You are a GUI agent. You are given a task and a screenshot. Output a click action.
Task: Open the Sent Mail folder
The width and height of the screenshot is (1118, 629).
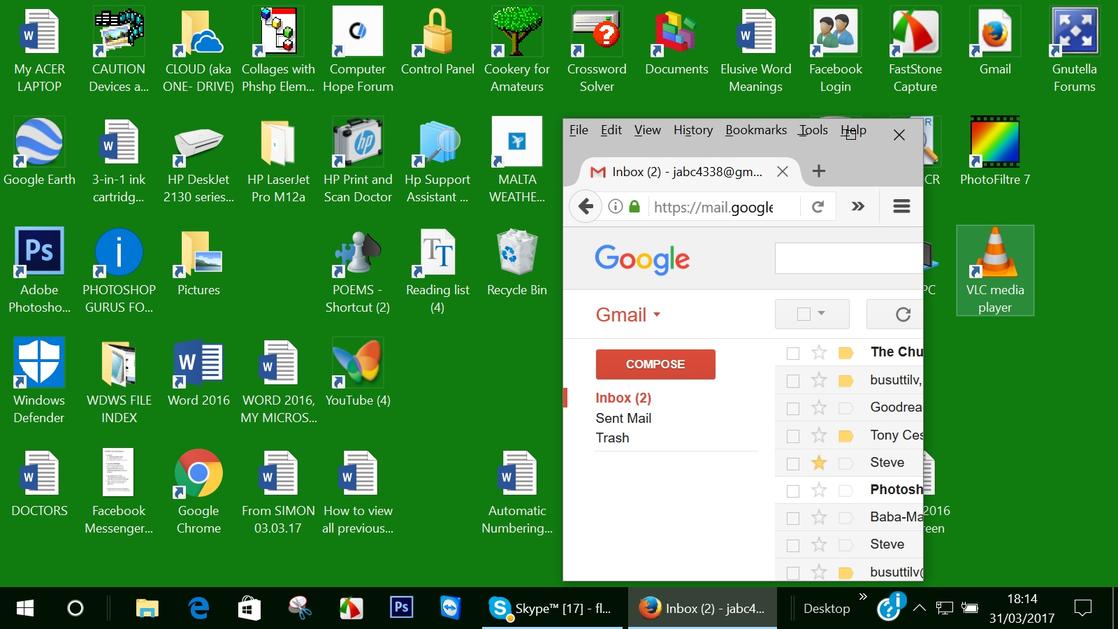623,418
